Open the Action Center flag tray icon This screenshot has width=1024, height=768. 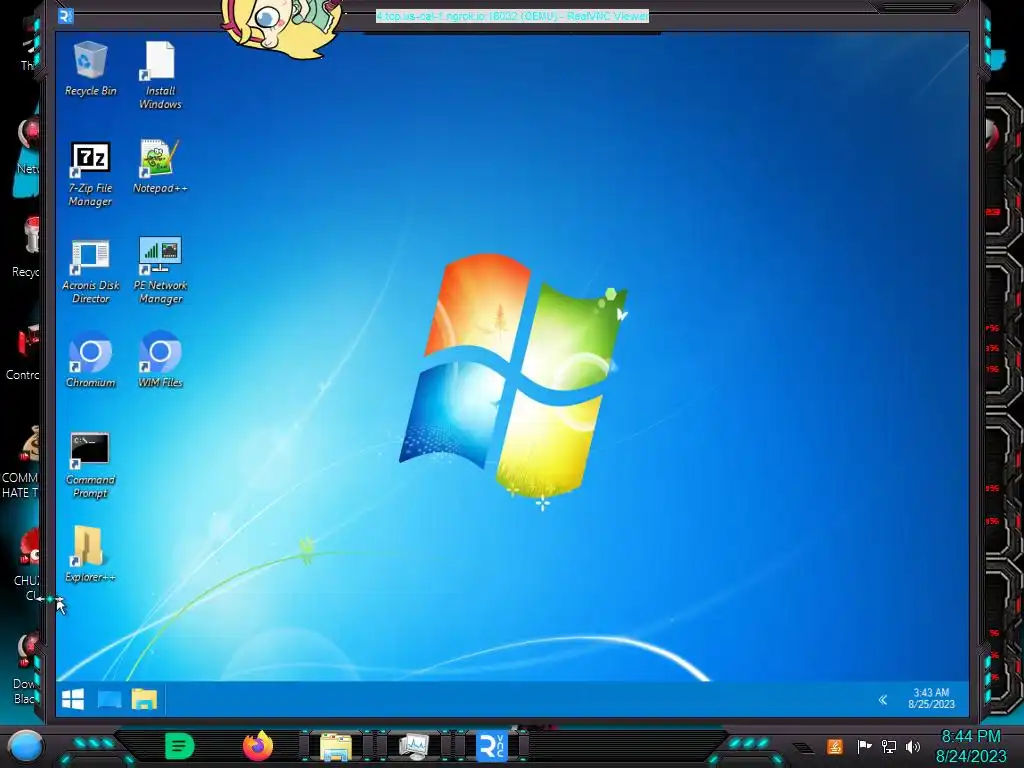click(x=864, y=746)
